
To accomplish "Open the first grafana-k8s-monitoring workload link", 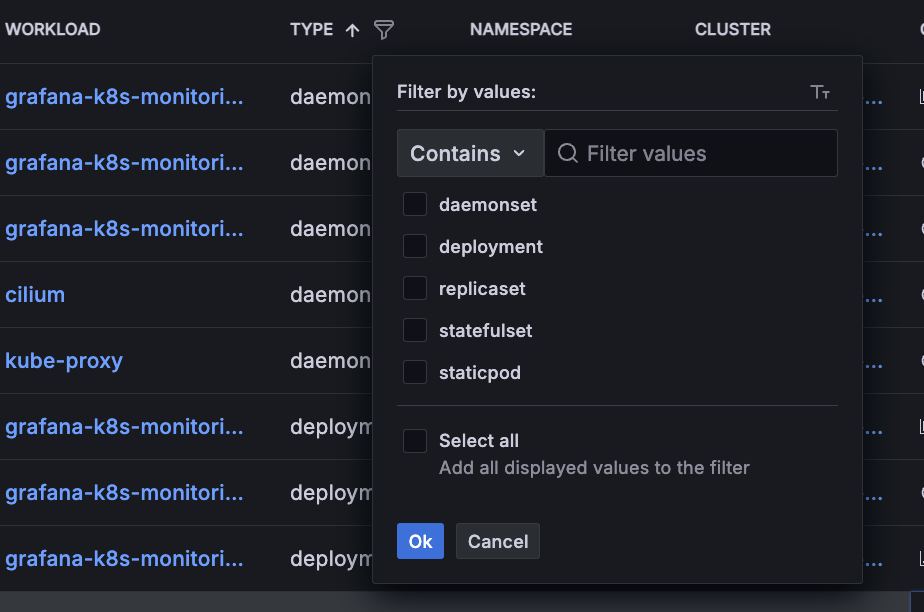I will coord(124,97).
